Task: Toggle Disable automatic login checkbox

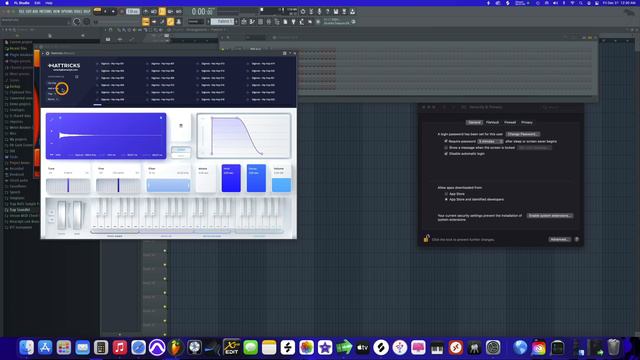Action: (446, 153)
